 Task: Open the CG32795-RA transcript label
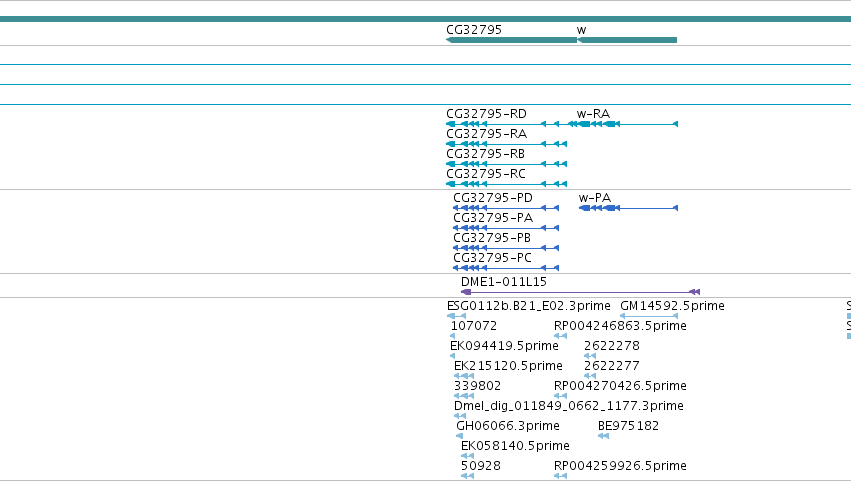tap(486, 134)
